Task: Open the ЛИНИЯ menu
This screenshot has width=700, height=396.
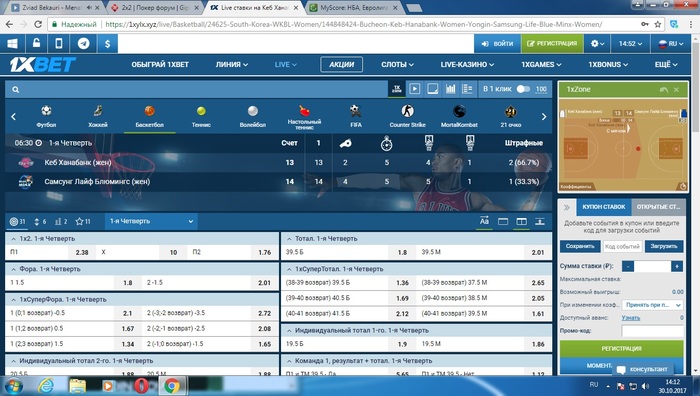Action: 231,65
